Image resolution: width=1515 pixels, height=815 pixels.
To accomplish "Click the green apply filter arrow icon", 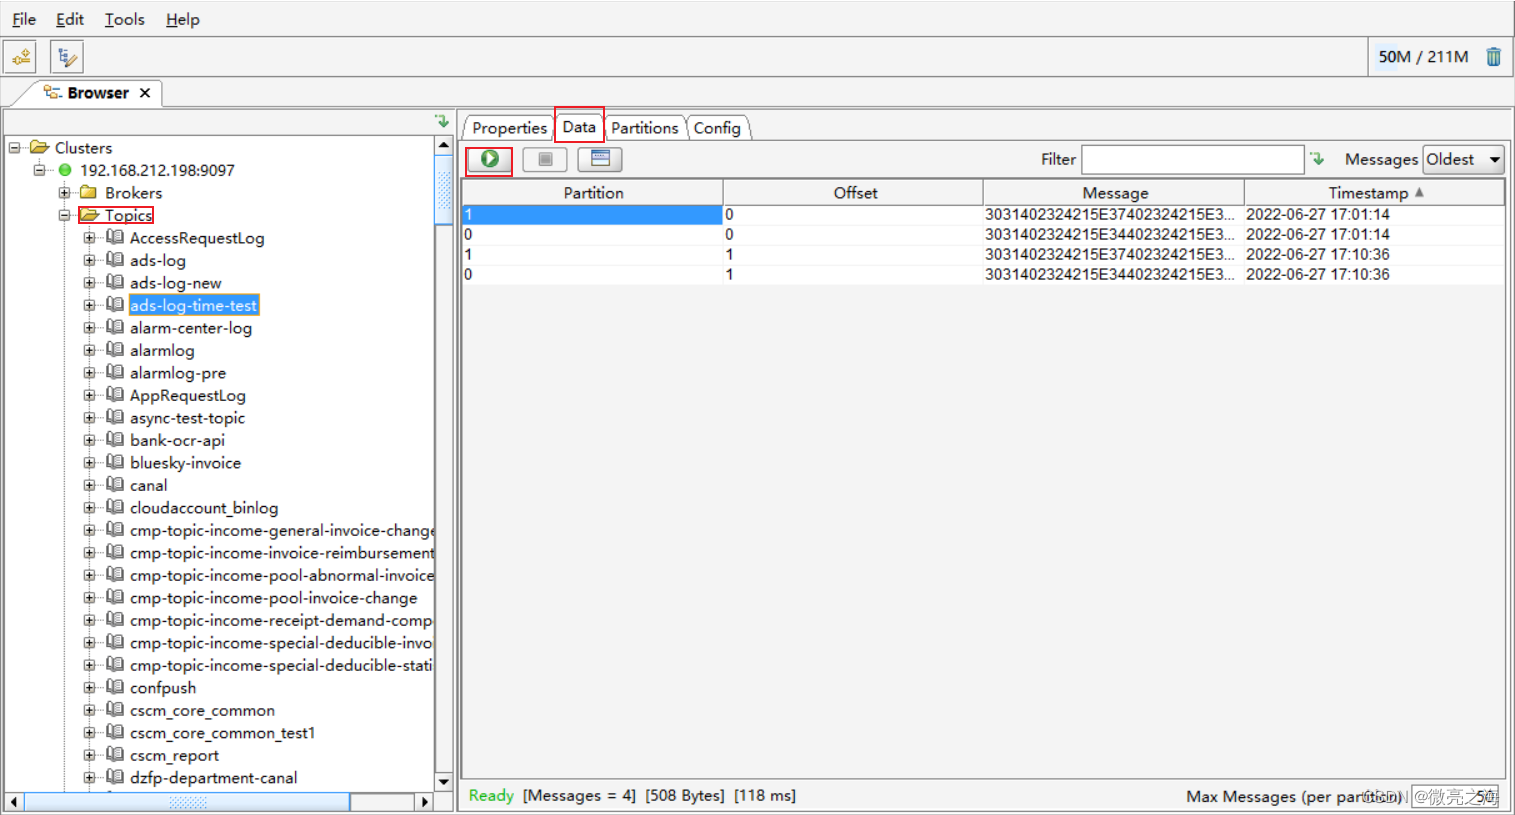I will coord(1317,159).
